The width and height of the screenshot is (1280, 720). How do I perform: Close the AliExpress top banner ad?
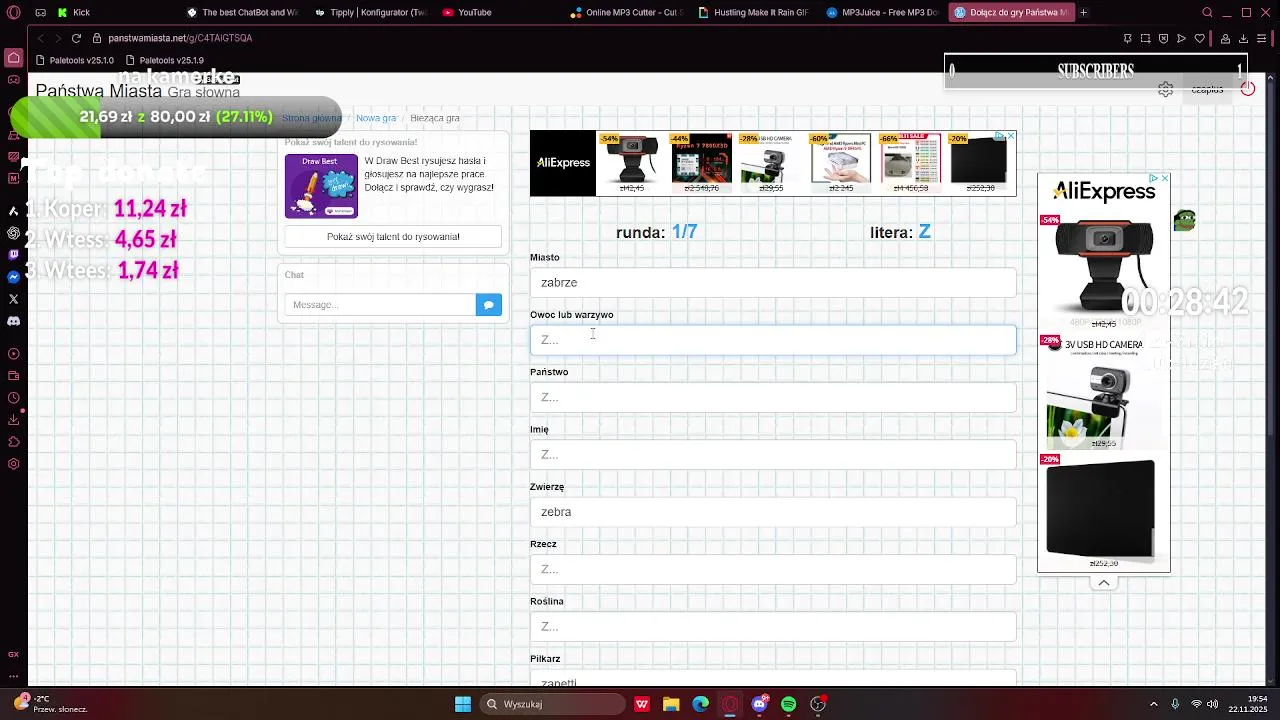(x=1010, y=136)
